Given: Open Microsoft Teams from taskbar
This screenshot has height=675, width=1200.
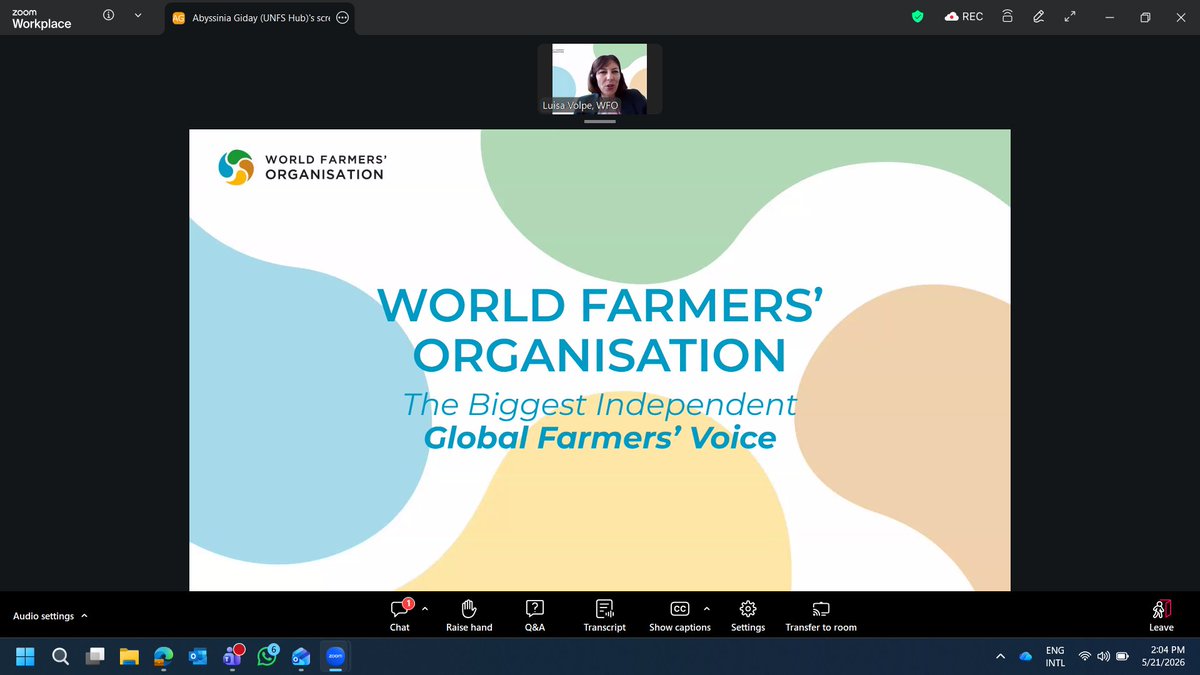Looking at the screenshot, I should tap(233, 656).
